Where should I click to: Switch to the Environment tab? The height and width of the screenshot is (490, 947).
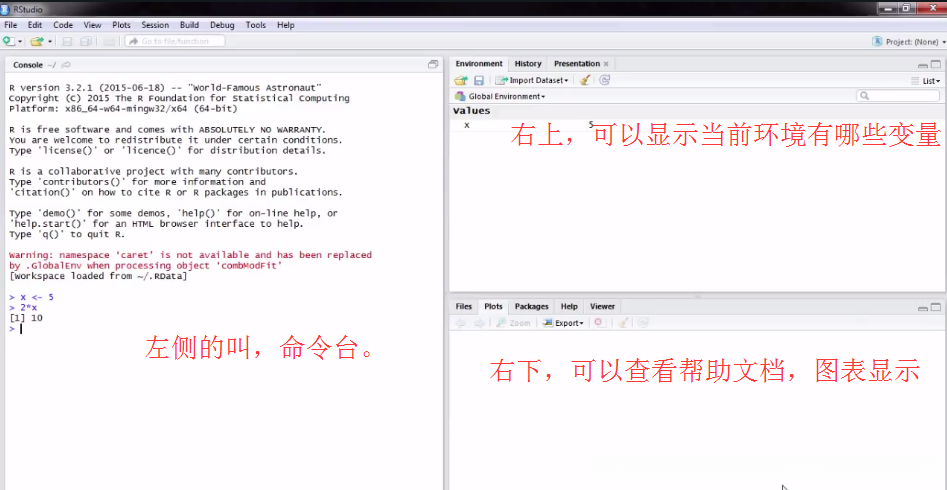coord(479,63)
